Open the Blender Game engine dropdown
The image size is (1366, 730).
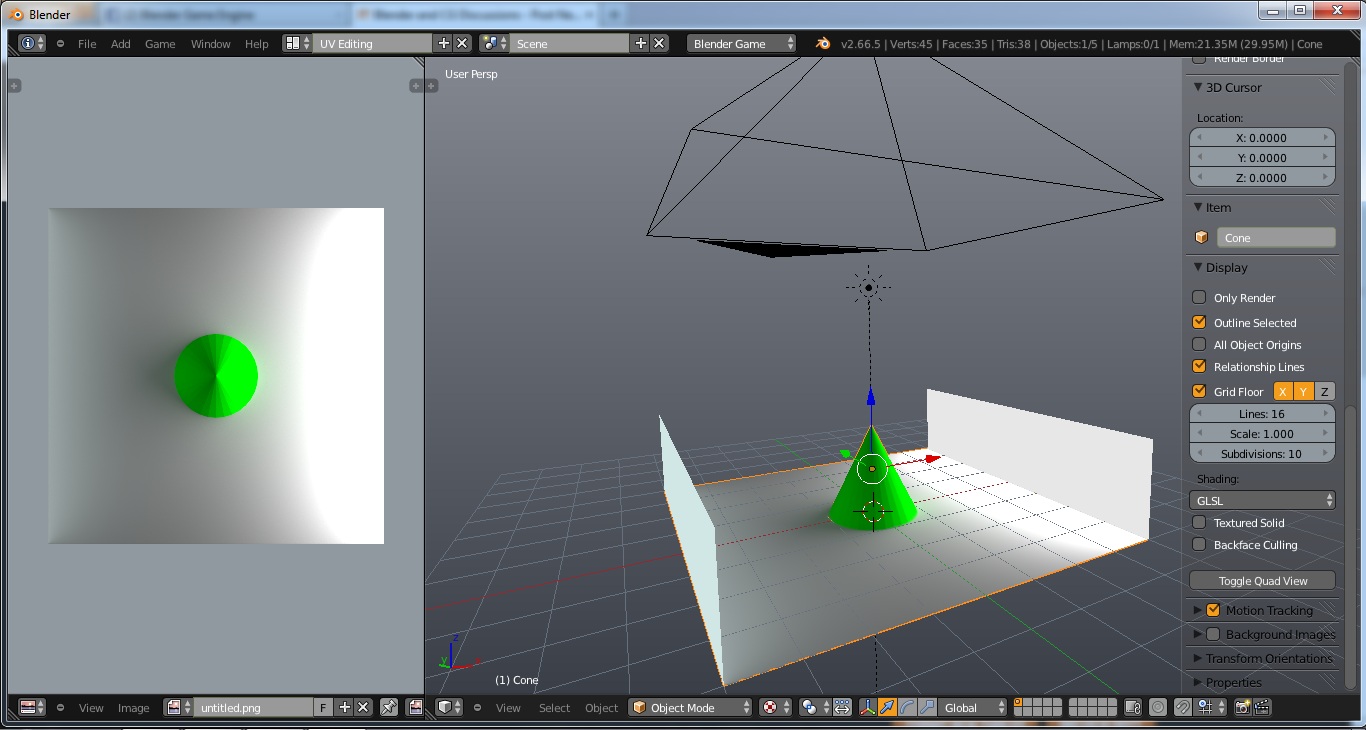tap(741, 44)
